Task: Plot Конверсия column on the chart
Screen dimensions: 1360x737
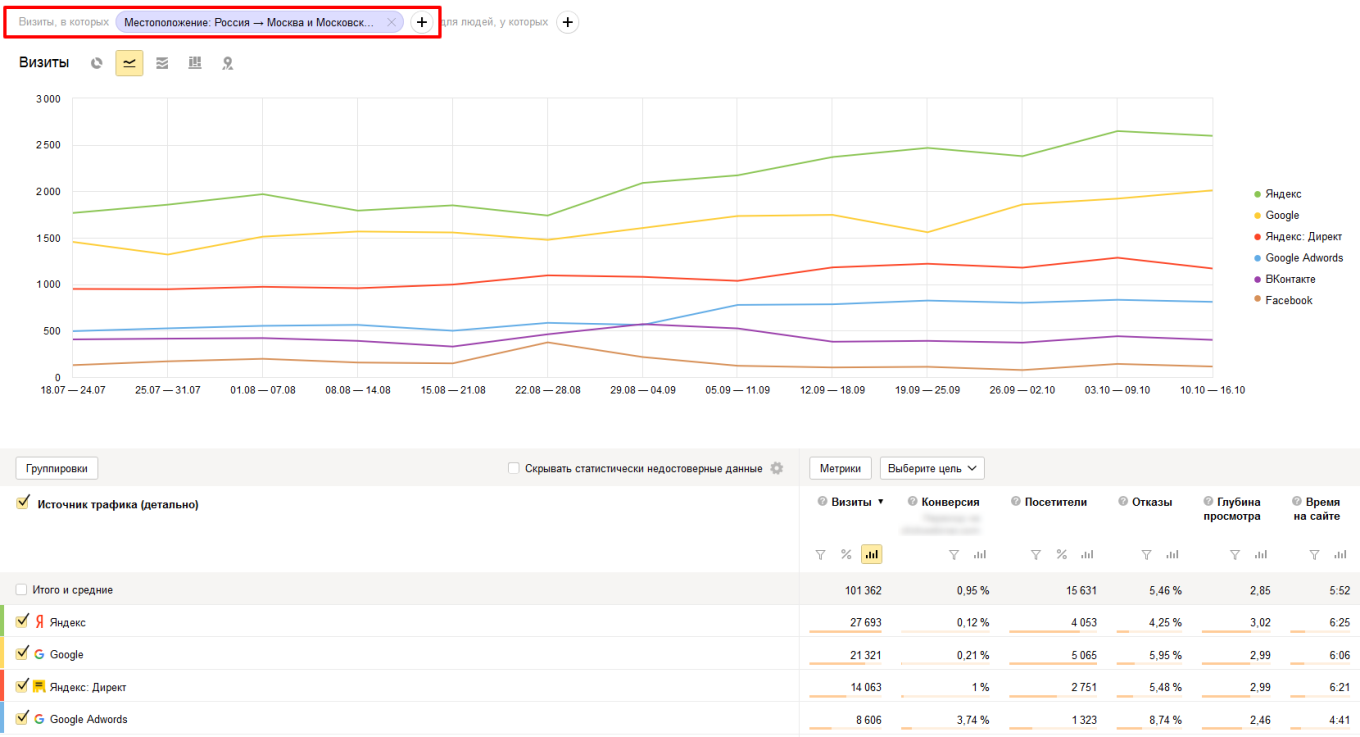Action: pos(980,554)
